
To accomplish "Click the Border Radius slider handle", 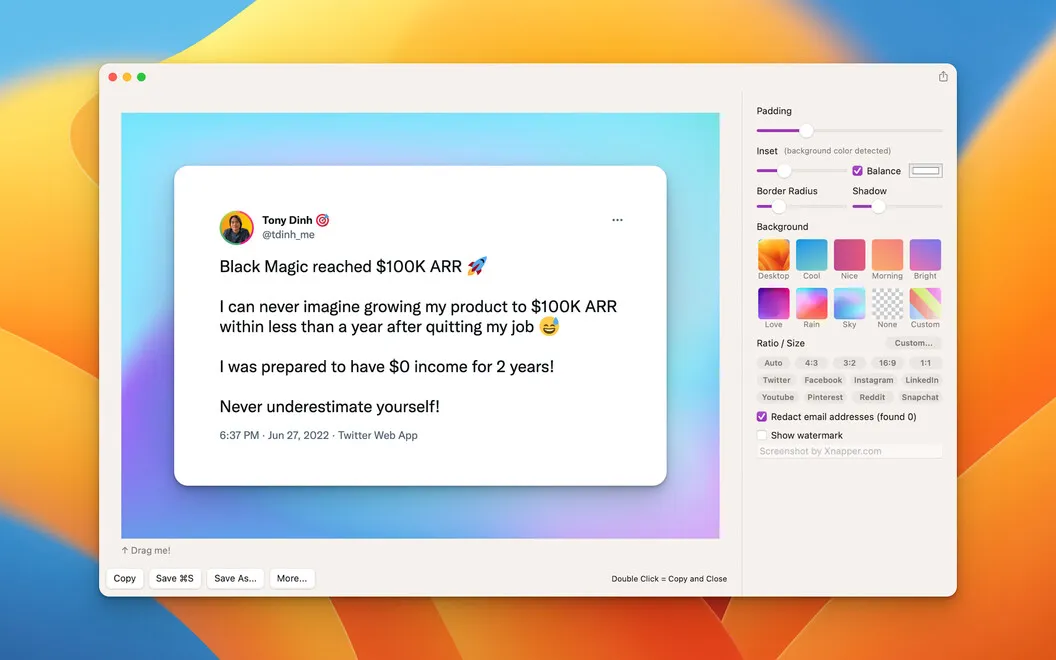I will [779, 207].
